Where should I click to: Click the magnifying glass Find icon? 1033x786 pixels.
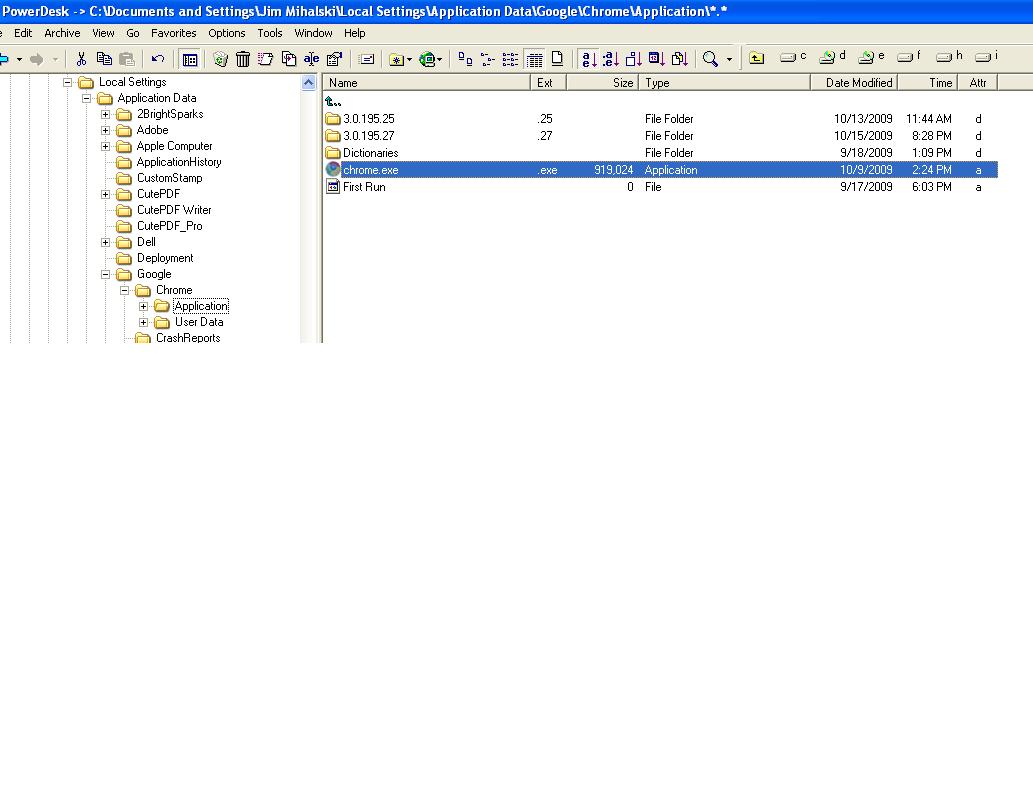tap(710, 59)
